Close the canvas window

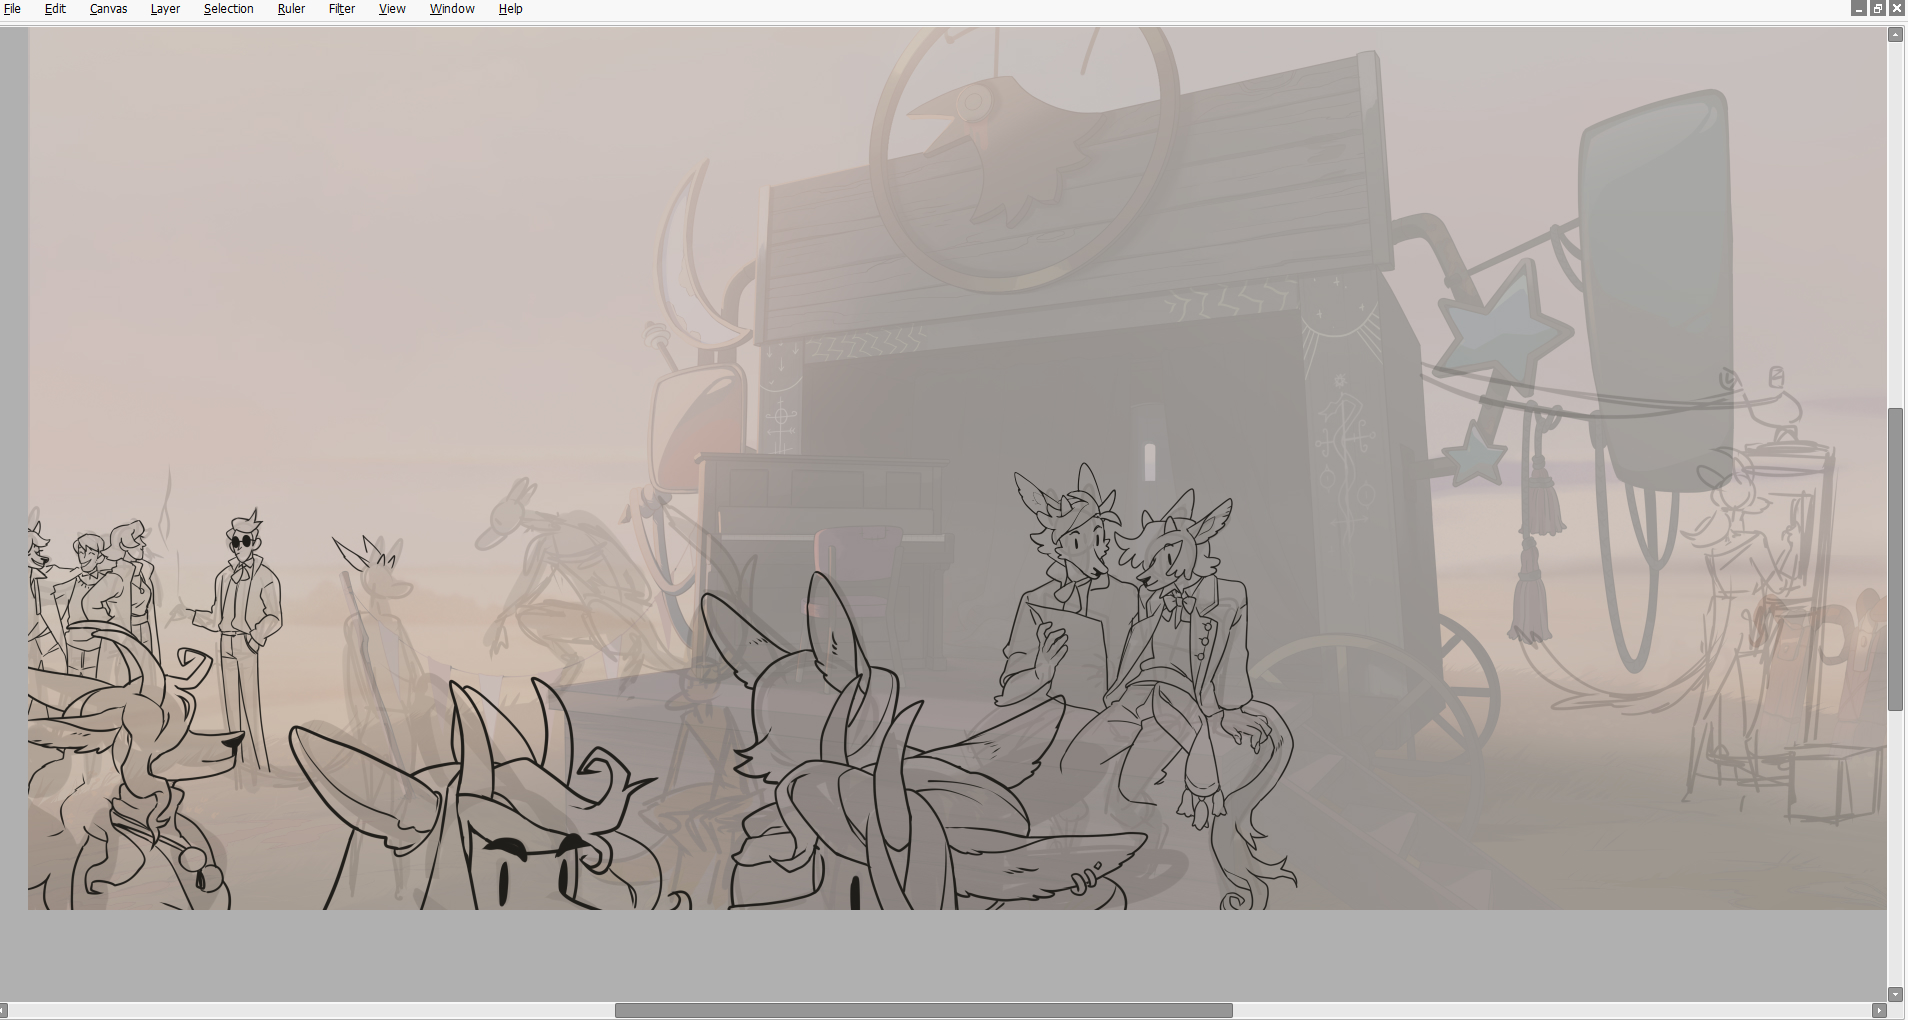pos(1897,8)
